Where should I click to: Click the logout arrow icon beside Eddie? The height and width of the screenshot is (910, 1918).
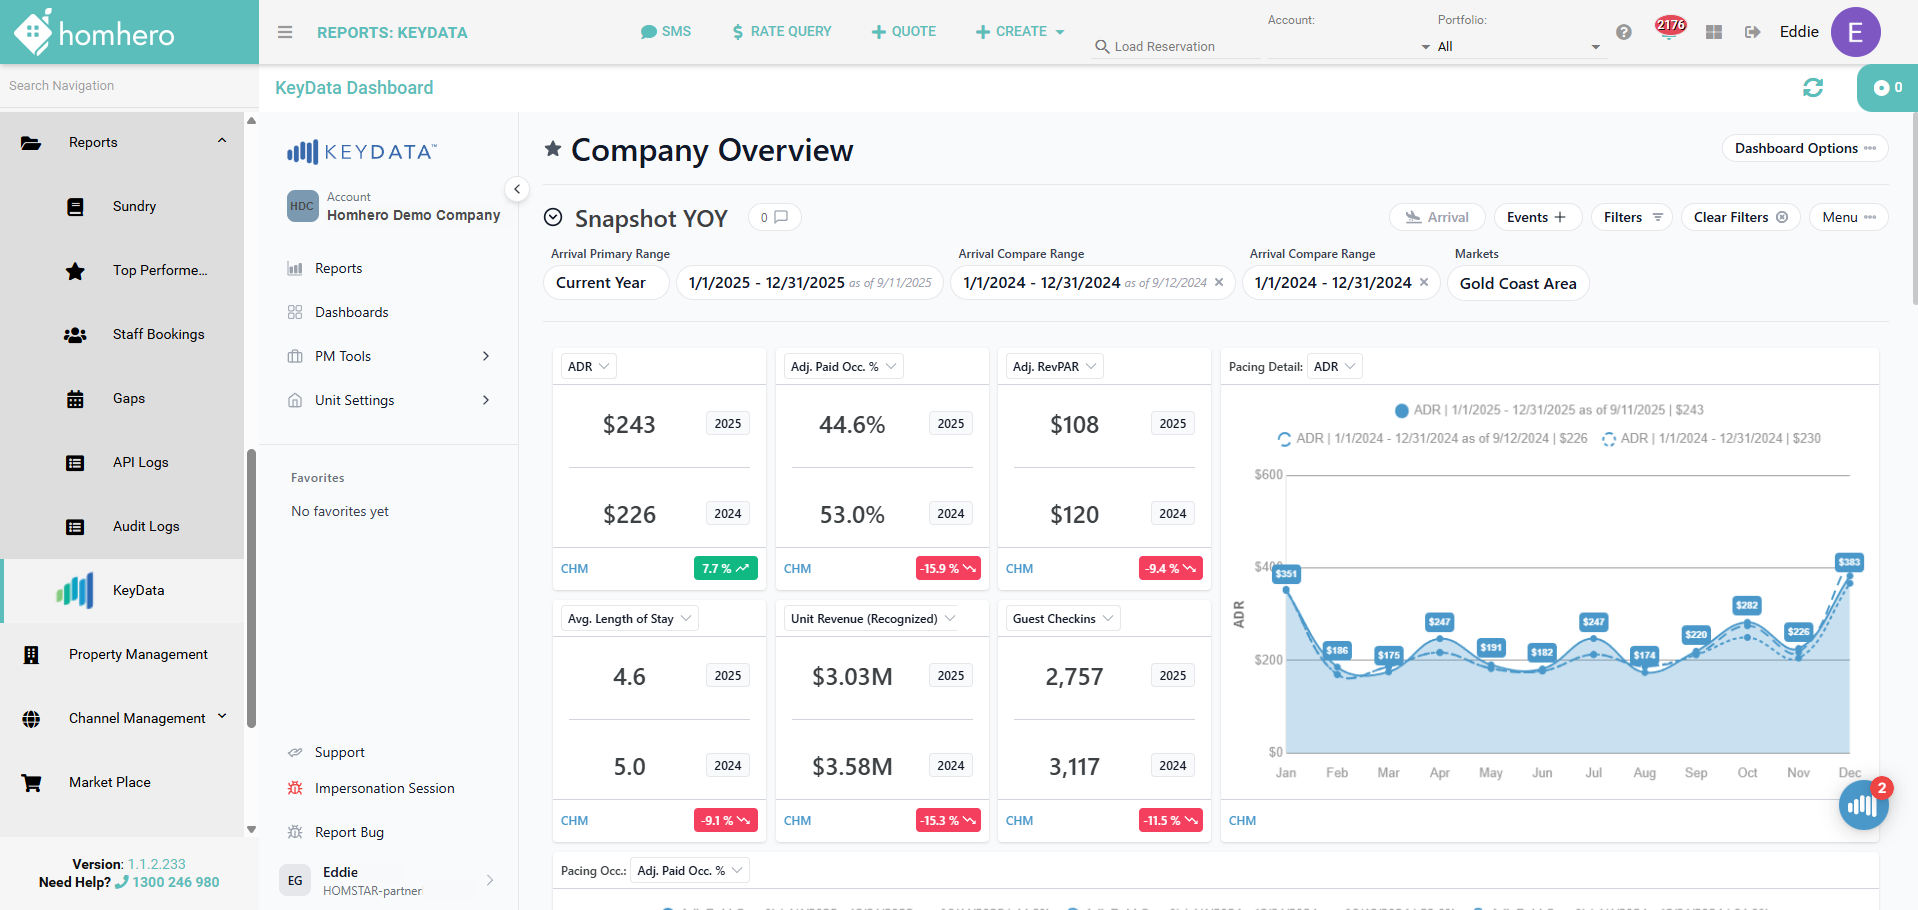1753,32
